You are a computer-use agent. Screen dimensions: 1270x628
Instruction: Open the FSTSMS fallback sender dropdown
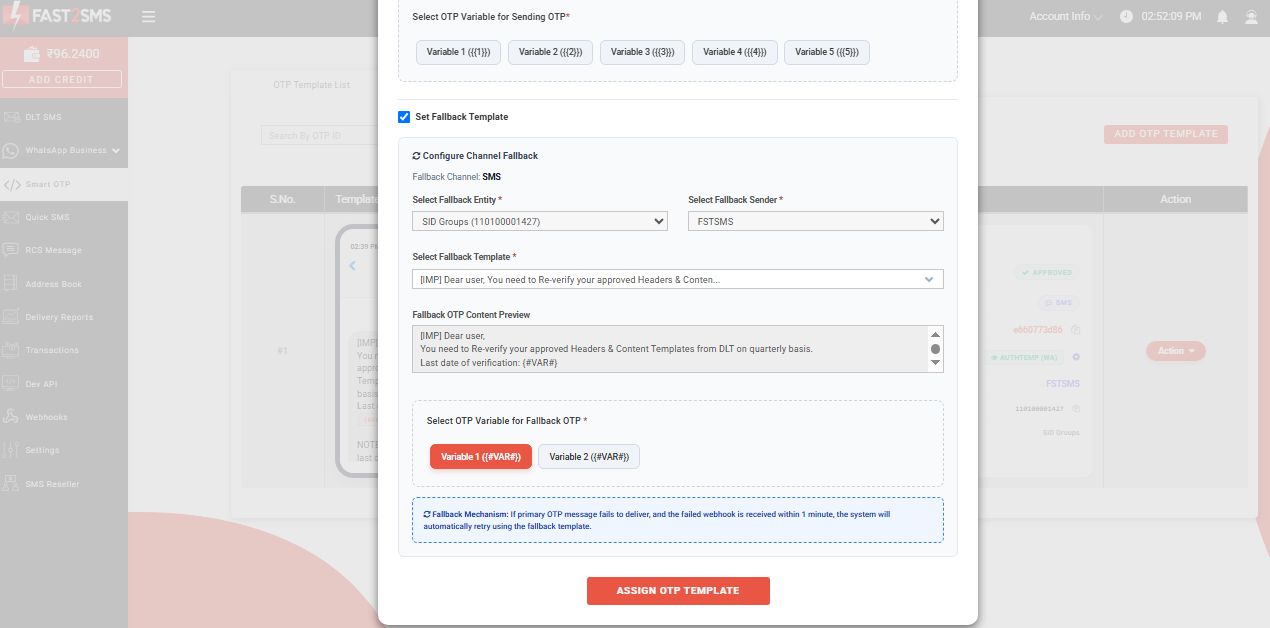(x=816, y=221)
